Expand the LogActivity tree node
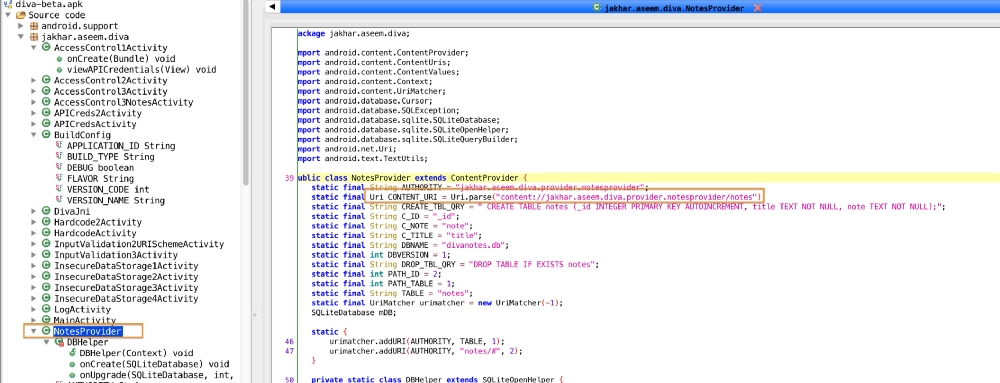This screenshot has width=1000, height=383. (x=34, y=309)
